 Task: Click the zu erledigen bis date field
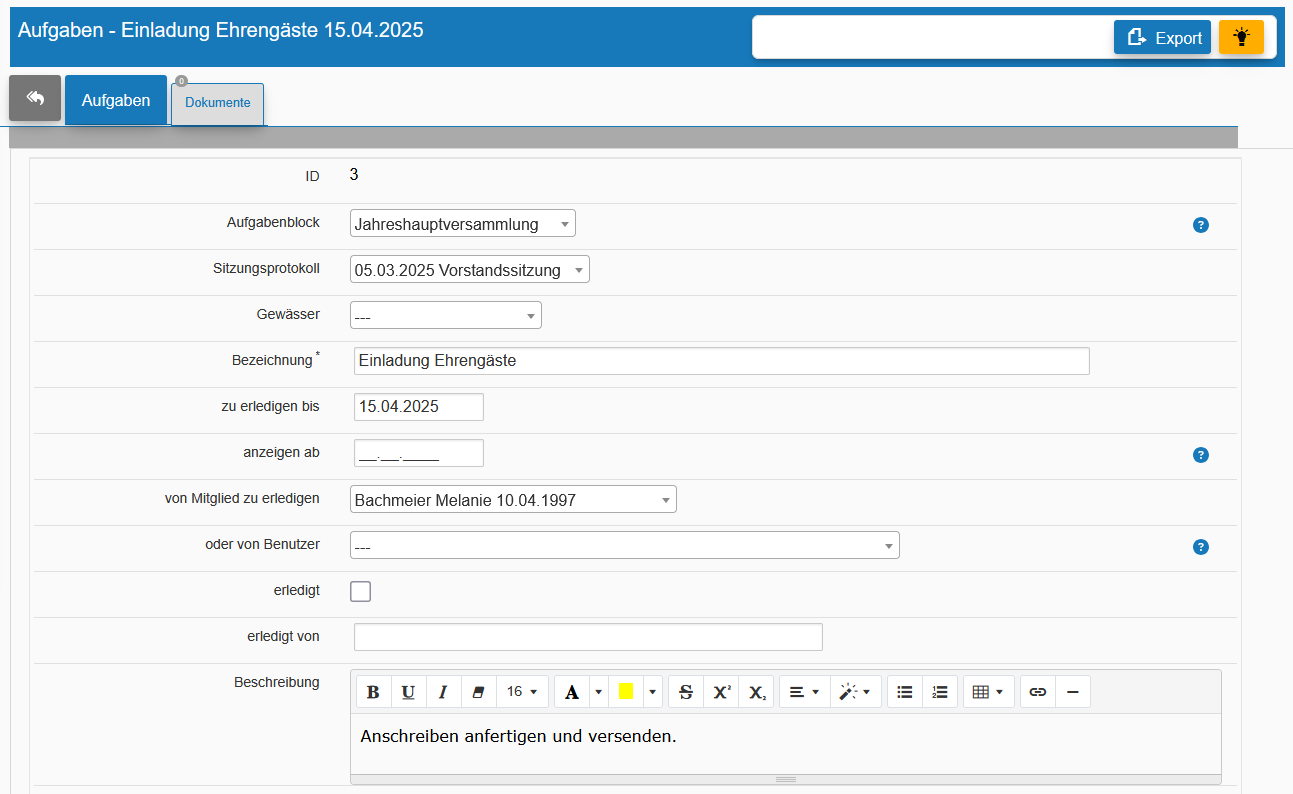tap(419, 407)
